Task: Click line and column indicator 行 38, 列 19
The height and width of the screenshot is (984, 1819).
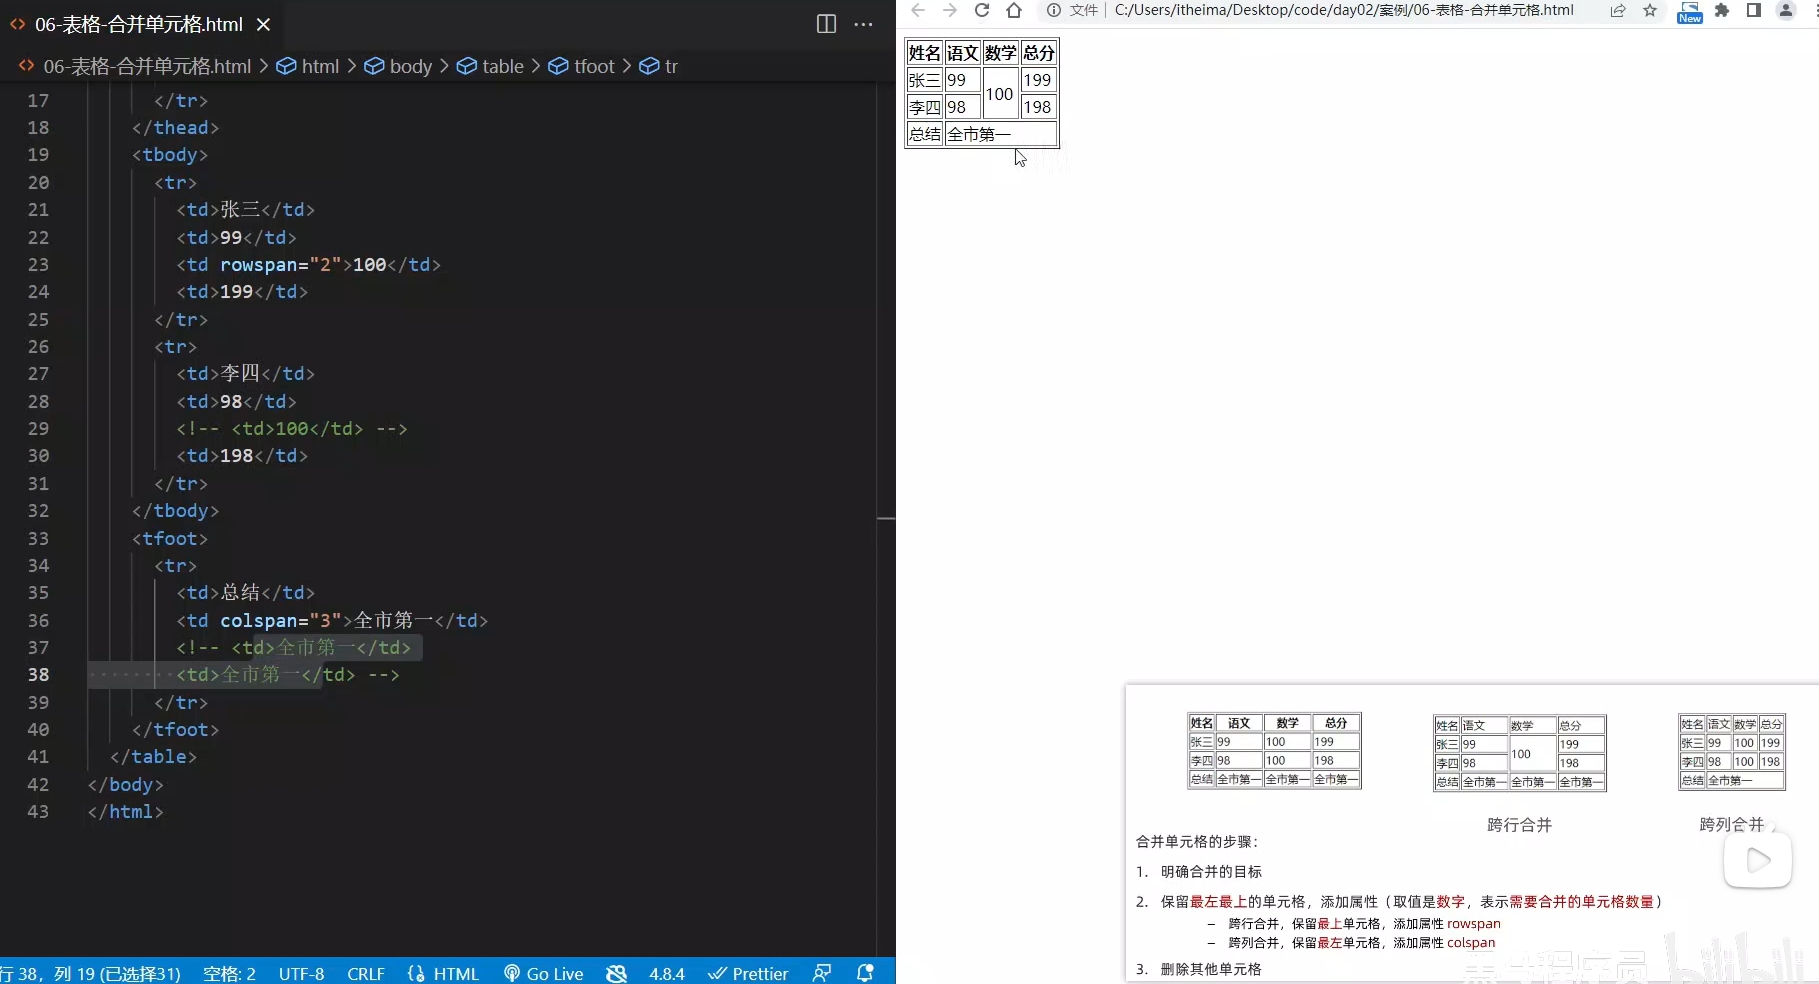Action: [x=91, y=973]
